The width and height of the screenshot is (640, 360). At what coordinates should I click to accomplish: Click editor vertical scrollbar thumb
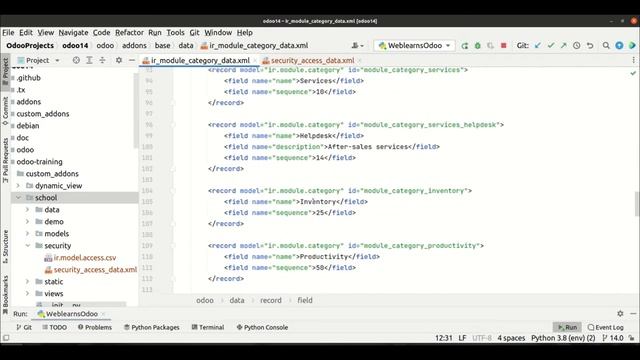click(x=637, y=203)
